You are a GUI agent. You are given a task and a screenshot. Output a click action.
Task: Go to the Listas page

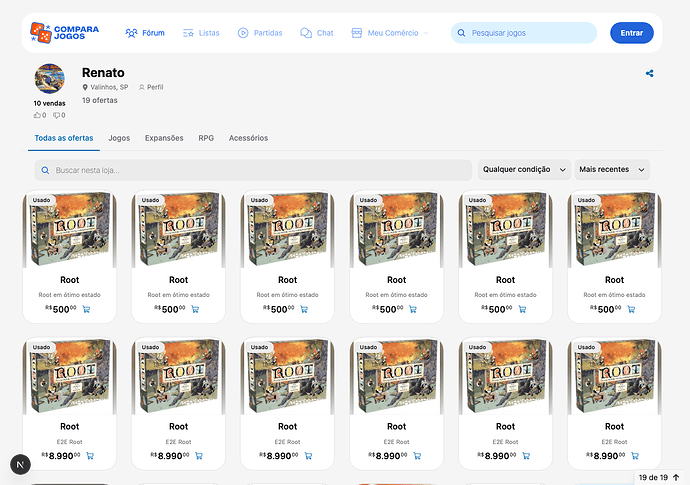click(201, 33)
